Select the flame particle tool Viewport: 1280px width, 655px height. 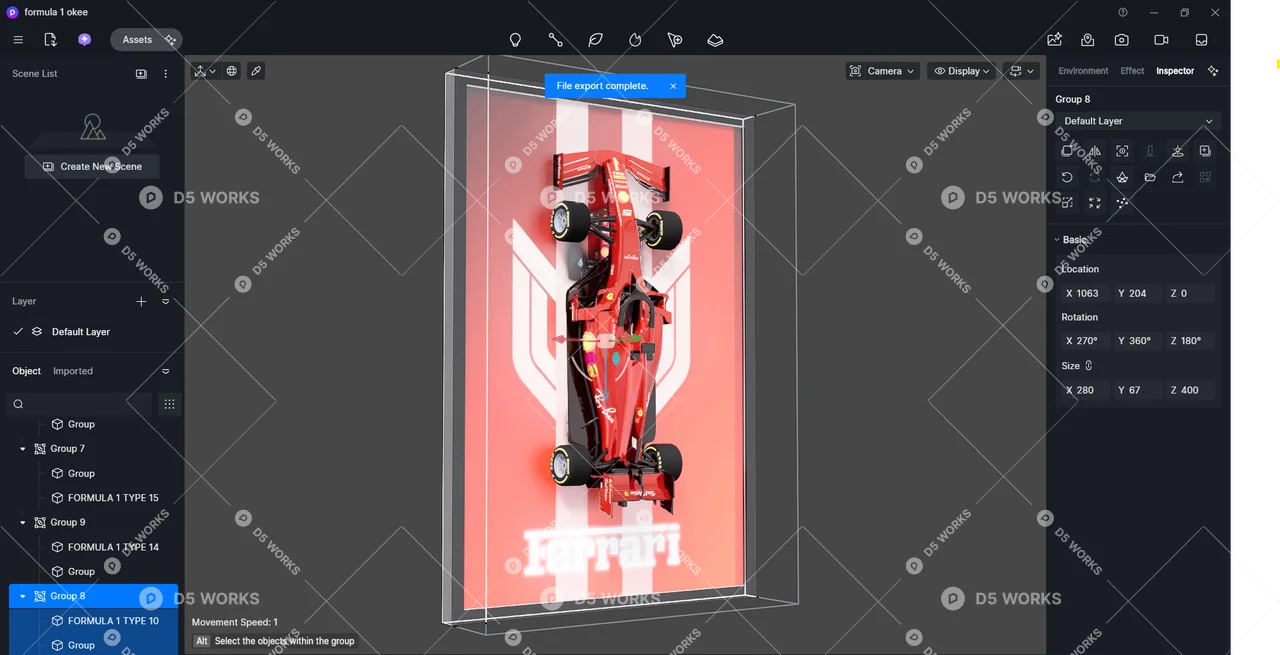click(635, 40)
